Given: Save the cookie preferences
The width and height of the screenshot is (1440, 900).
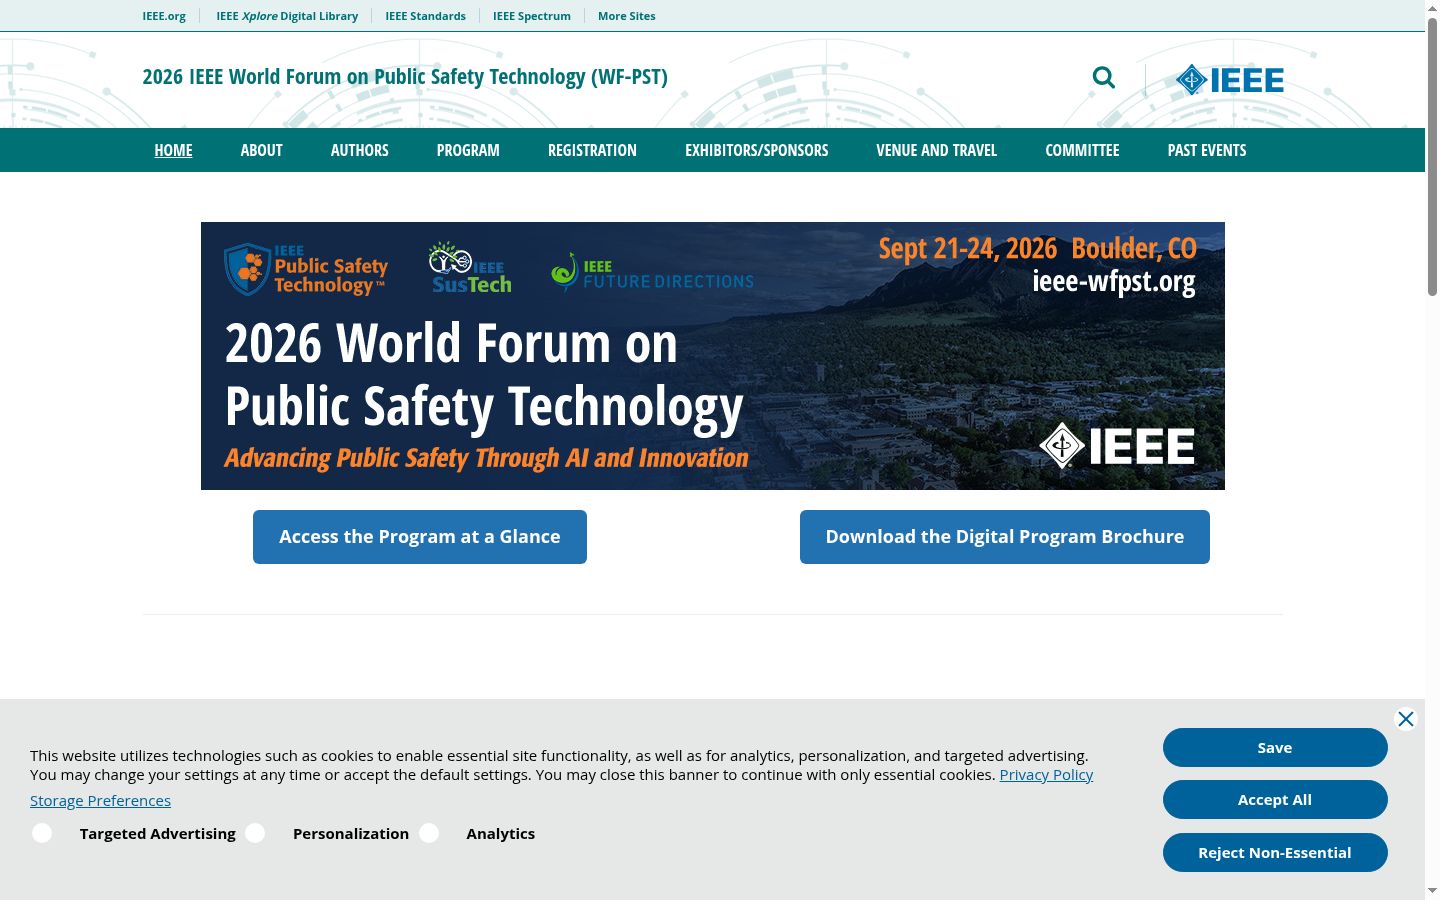Looking at the screenshot, I should tap(1275, 747).
